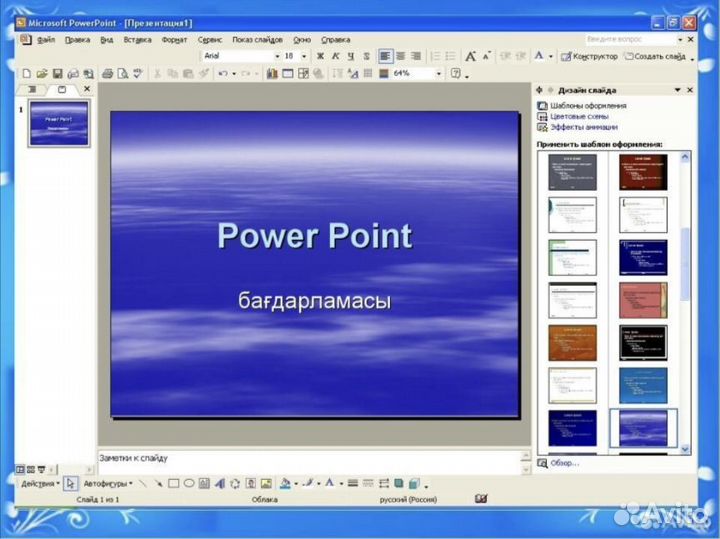Click the help question field Введите вопрос
Screen dimensions: 720x539
click(x=630, y=39)
